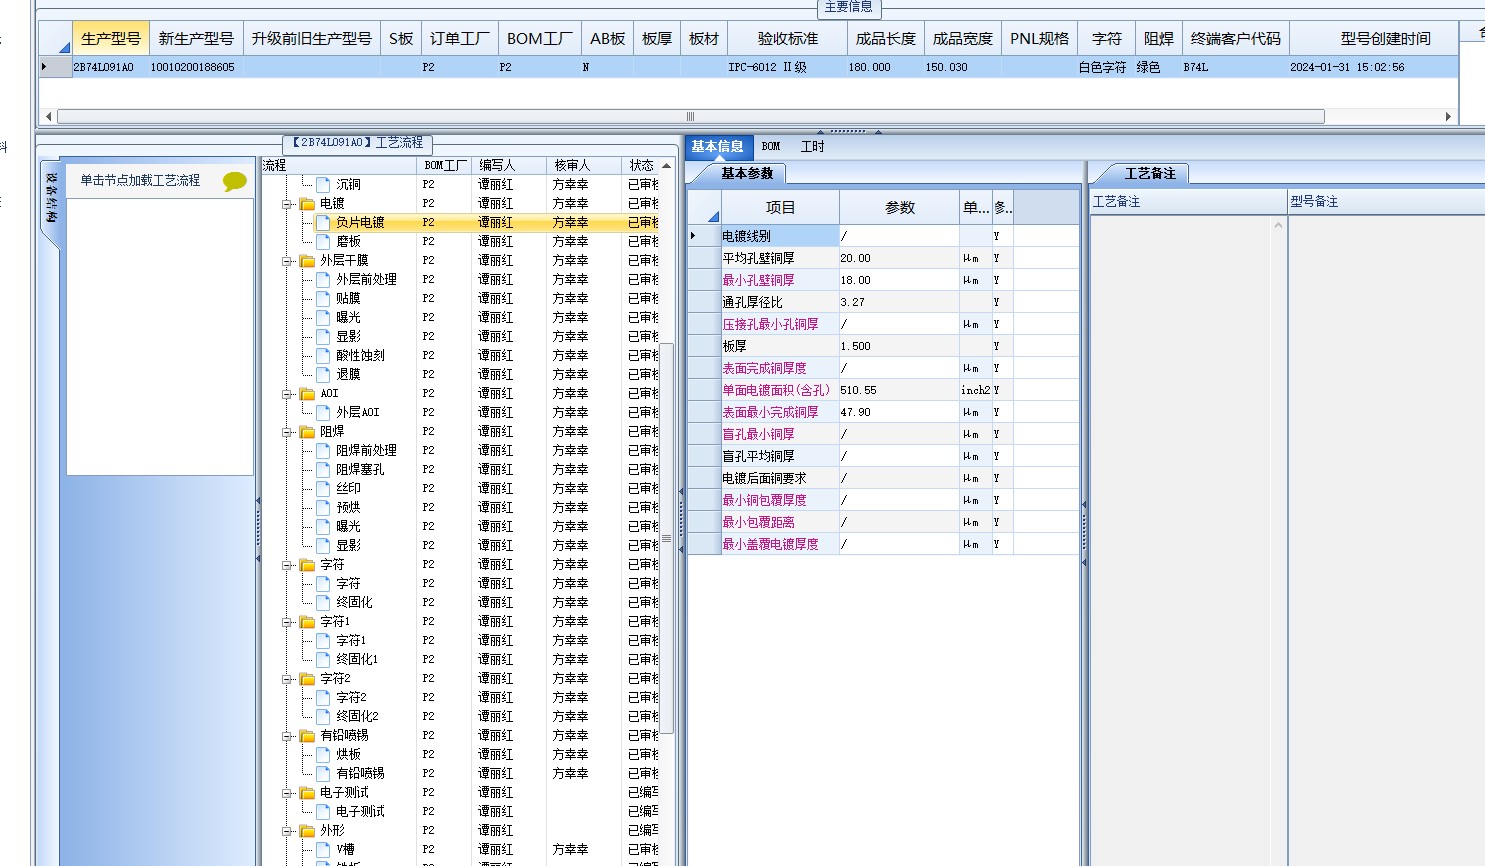Click the 外层干膜 folder icon

(x=307, y=261)
